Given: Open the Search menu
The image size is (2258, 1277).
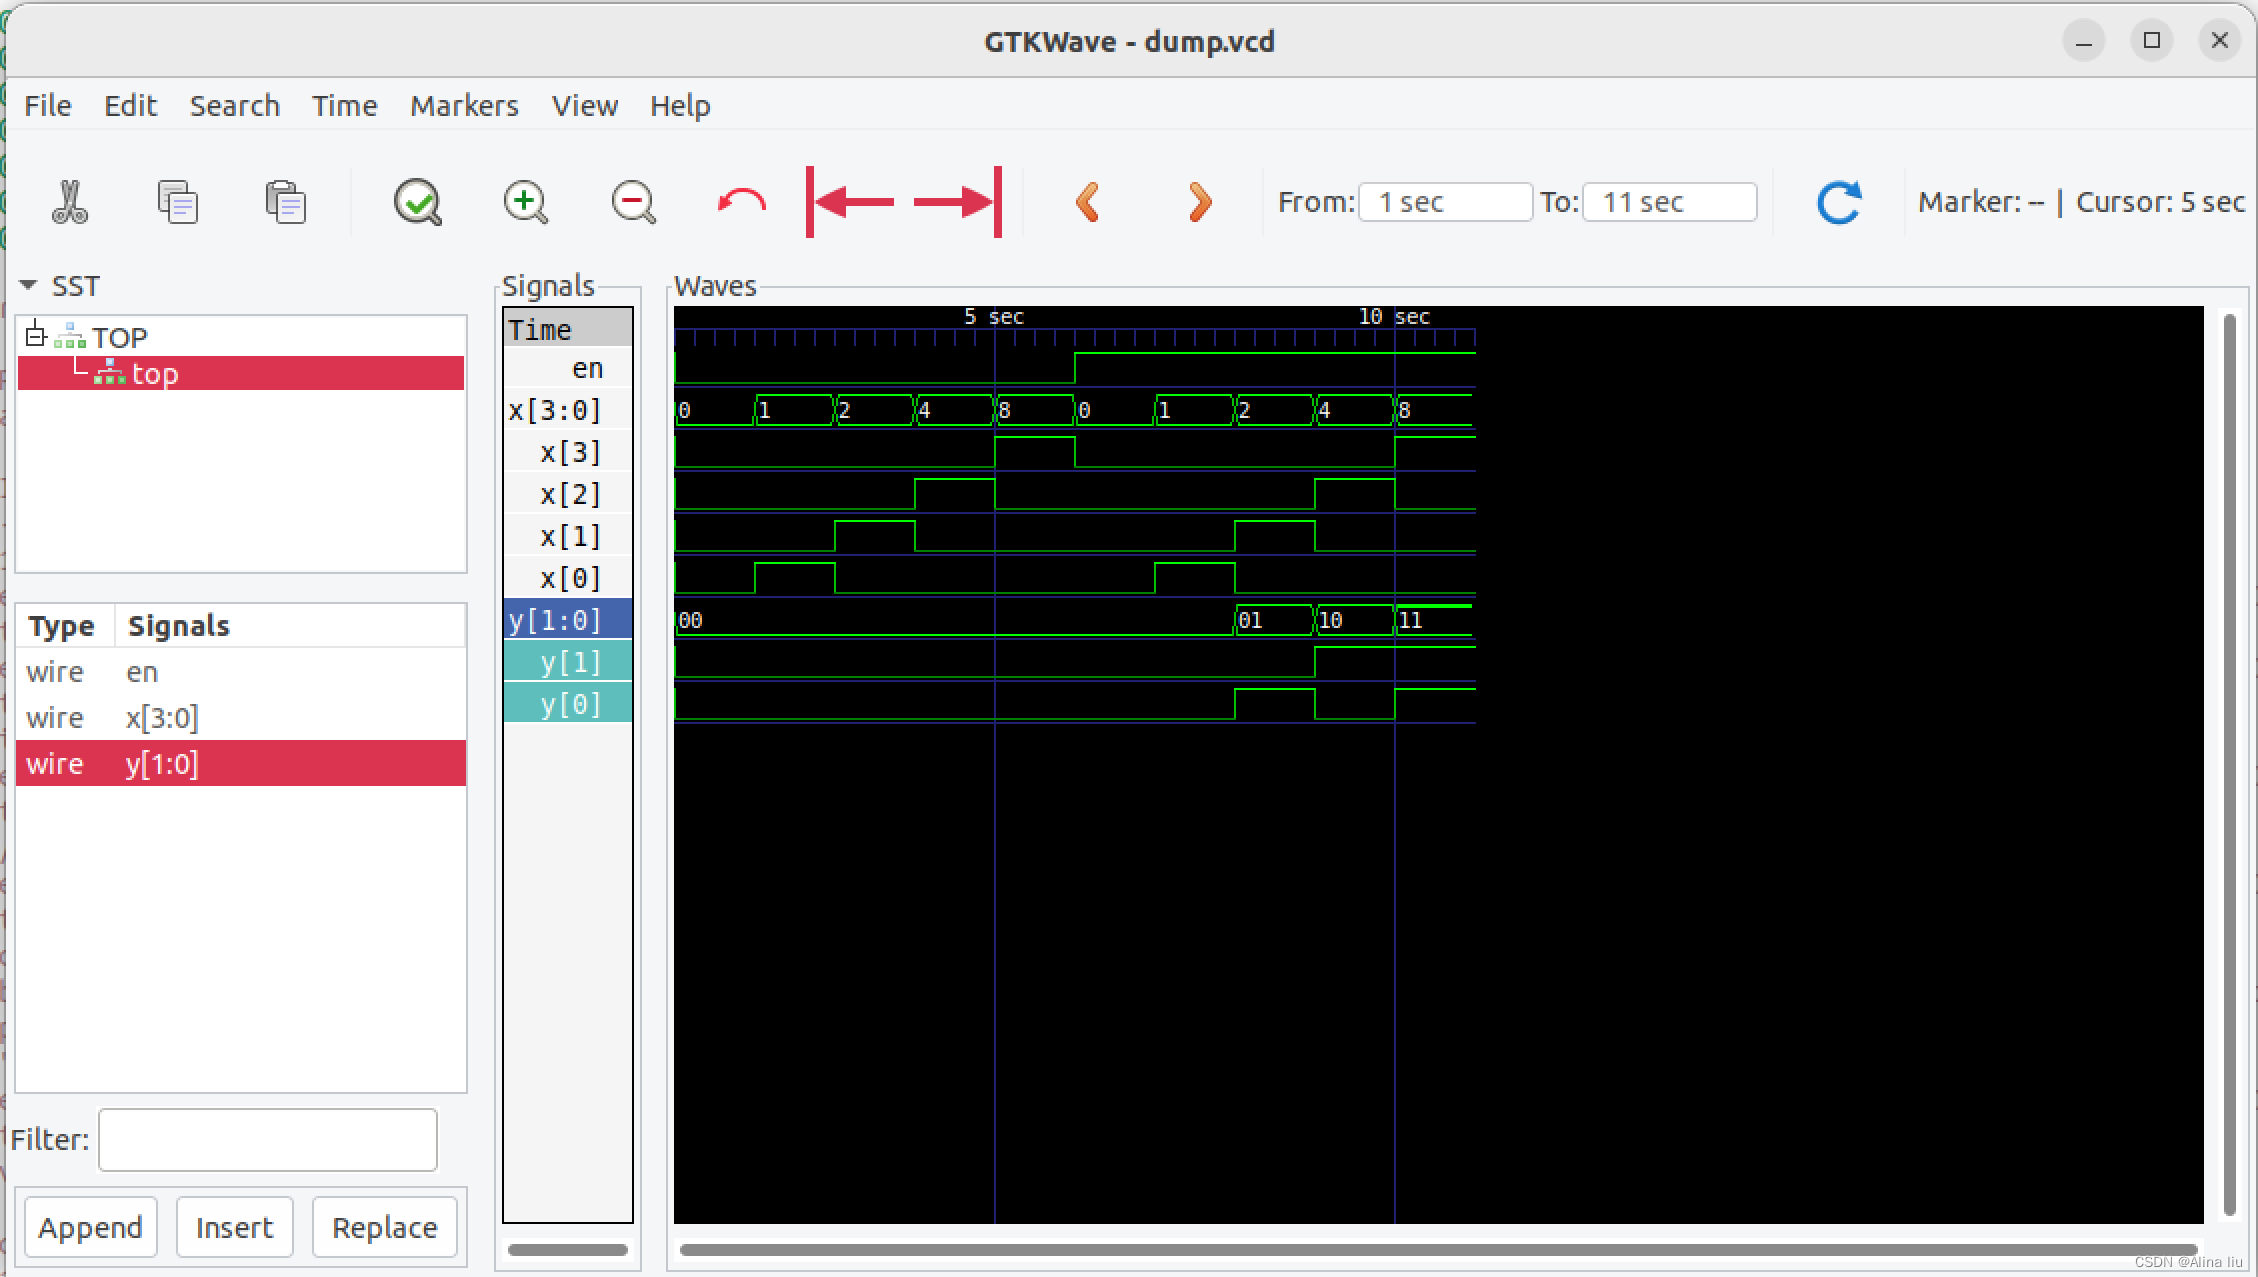Looking at the screenshot, I should (235, 106).
